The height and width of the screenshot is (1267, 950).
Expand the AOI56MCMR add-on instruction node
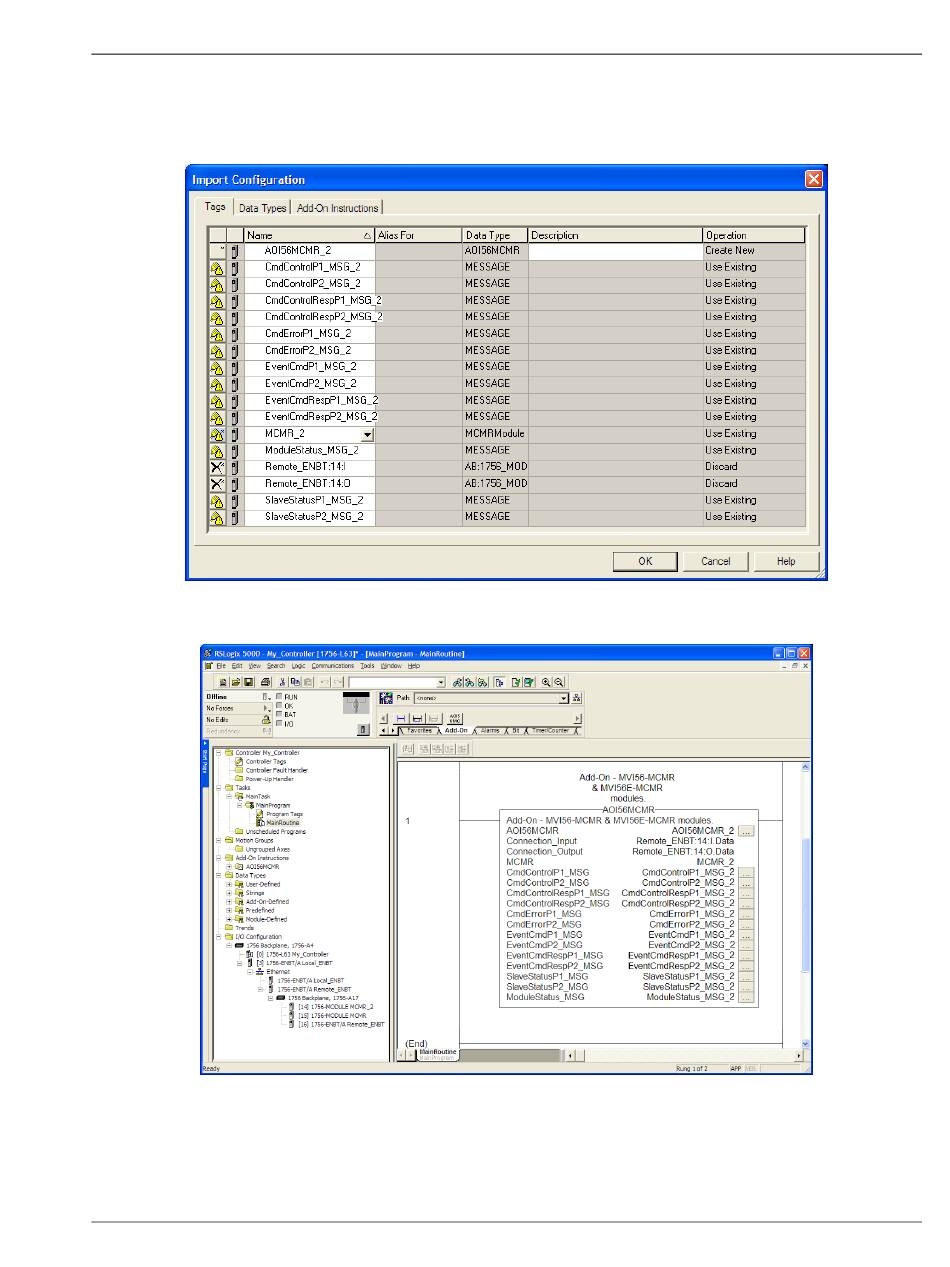pyautogui.click(x=229, y=867)
